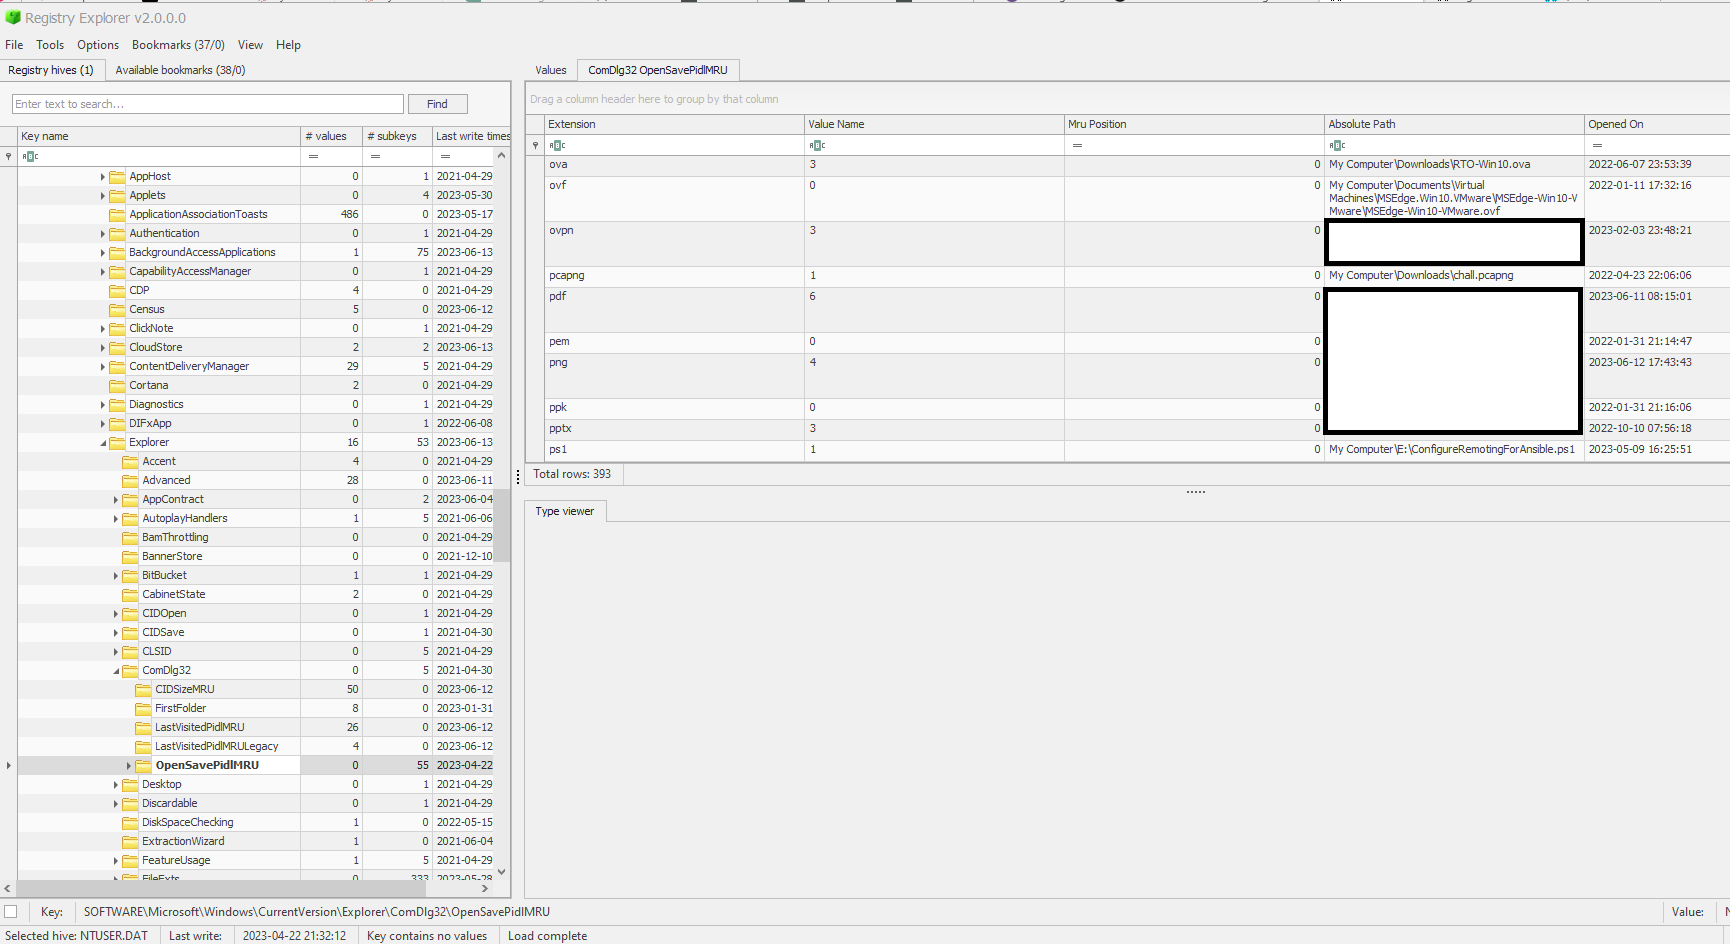Click the Authentication folder icon
This screenshot has width=1730, height=944.
coord(117,233)
